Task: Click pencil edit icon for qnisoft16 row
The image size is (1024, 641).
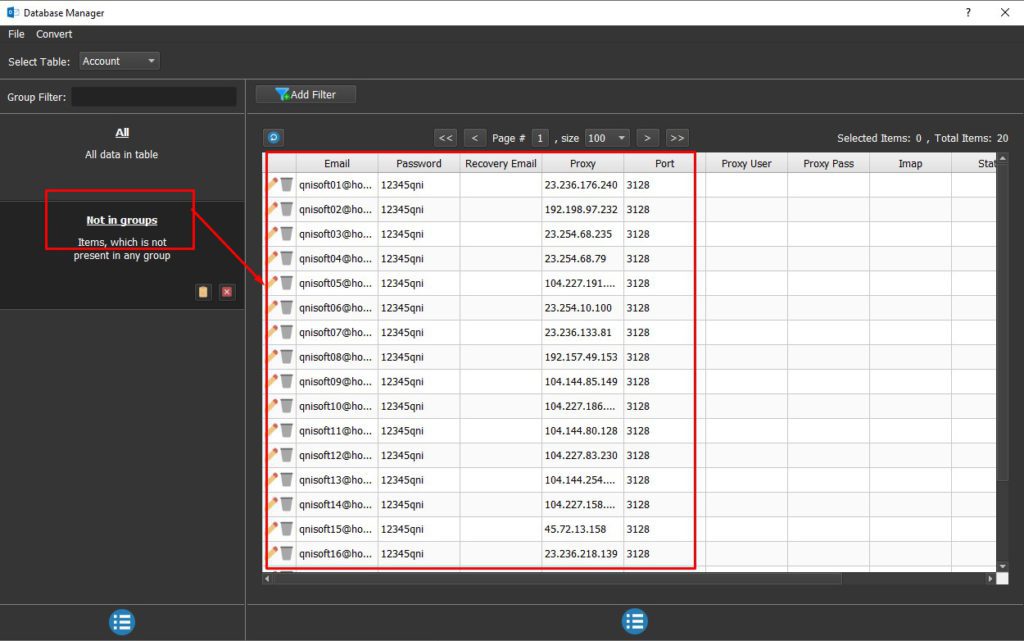Action: pos(273,554)
